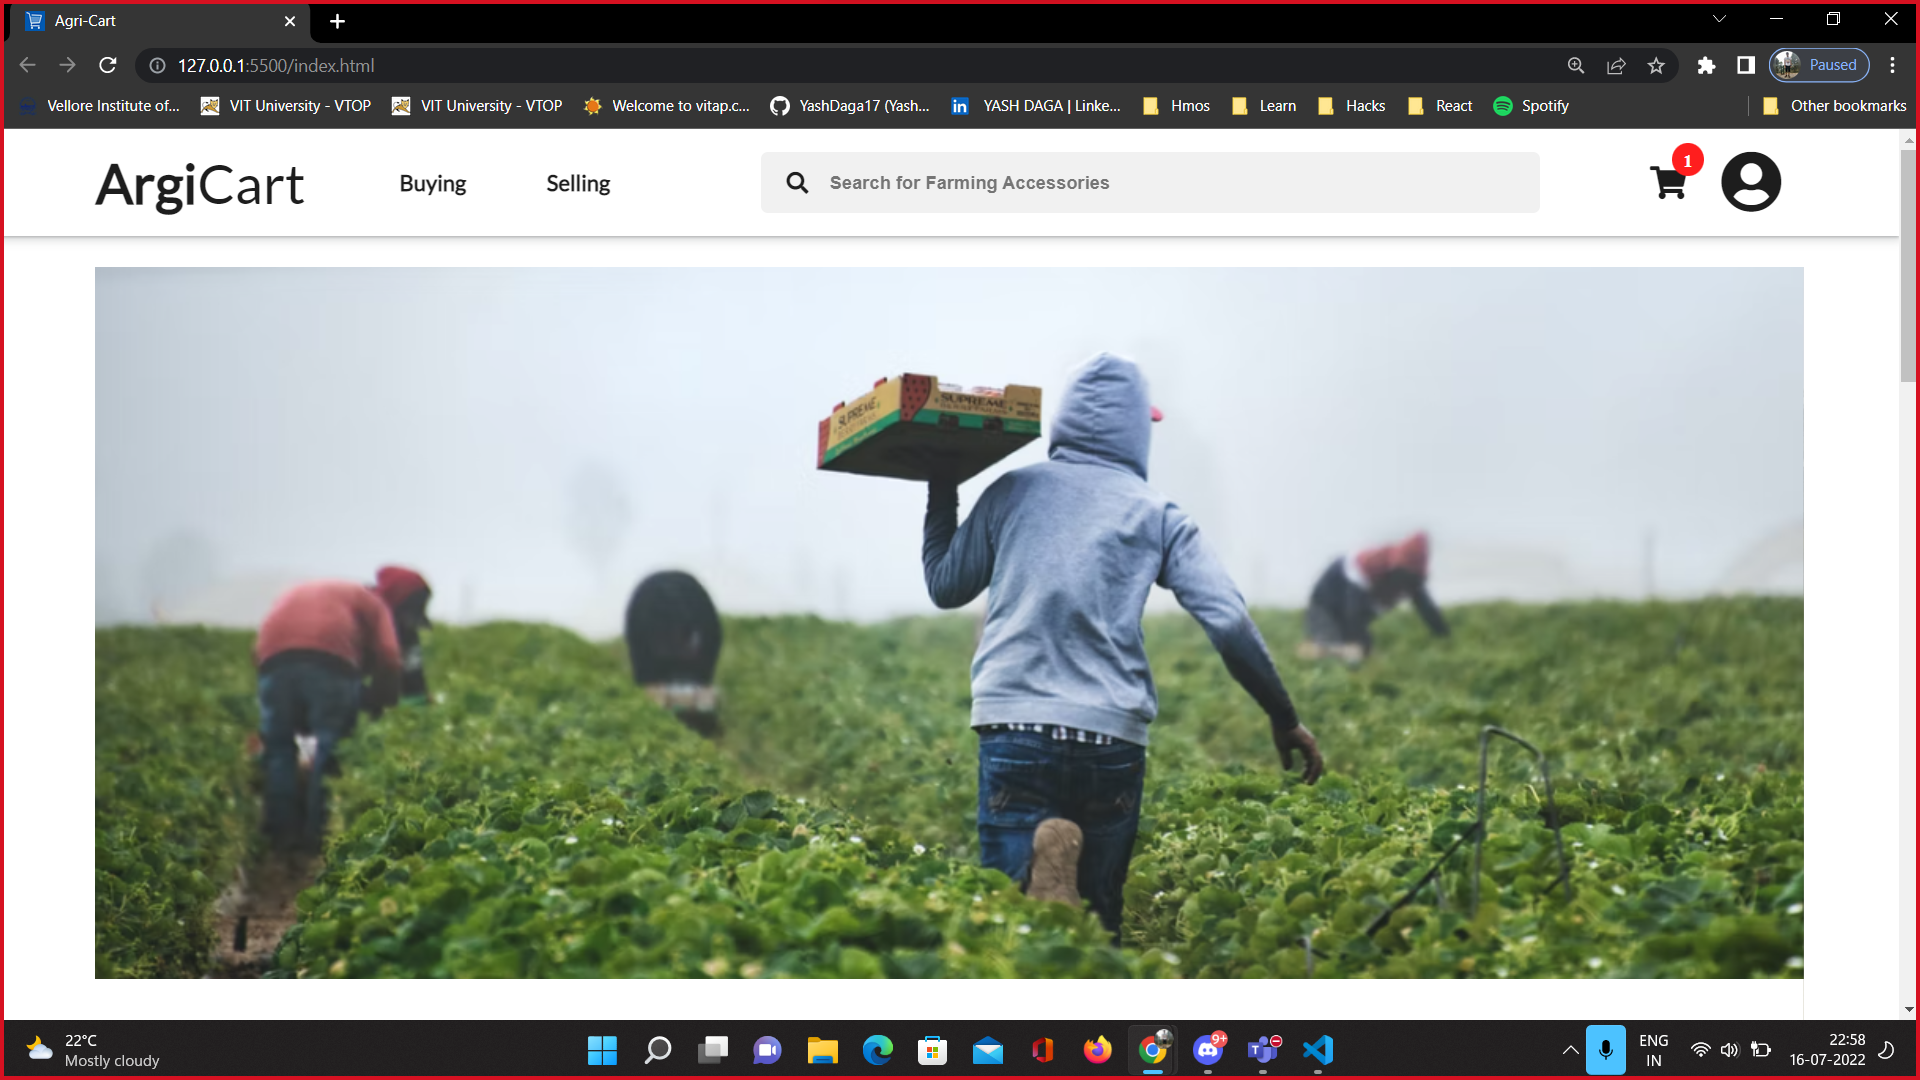The width and height of the screenshot is (1920, 1080).
Task: Open the shopping cart icon
Action: click(1668, 183)
